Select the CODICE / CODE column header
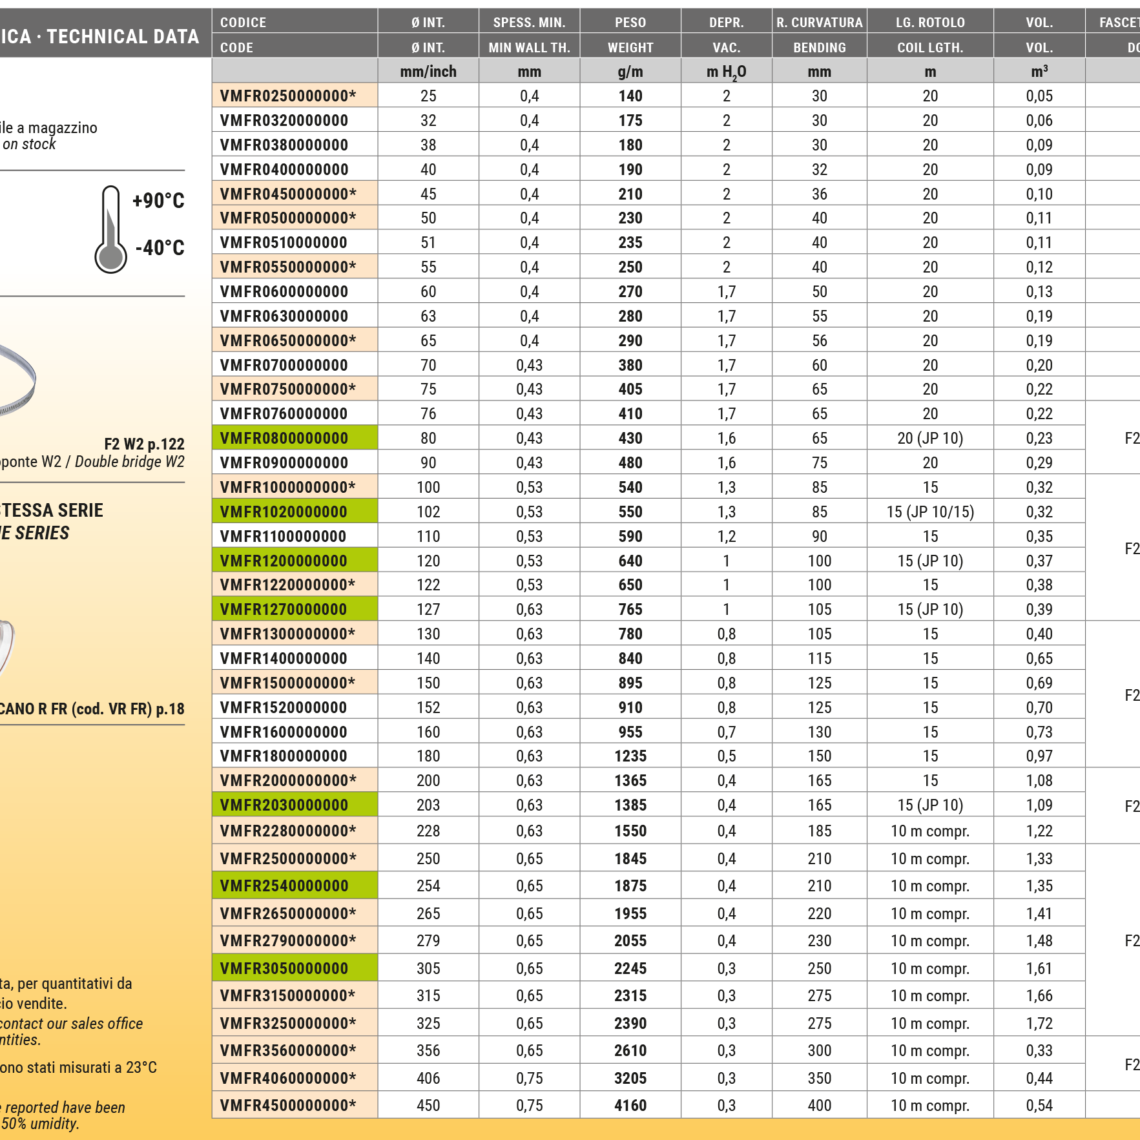 (294, 34)
